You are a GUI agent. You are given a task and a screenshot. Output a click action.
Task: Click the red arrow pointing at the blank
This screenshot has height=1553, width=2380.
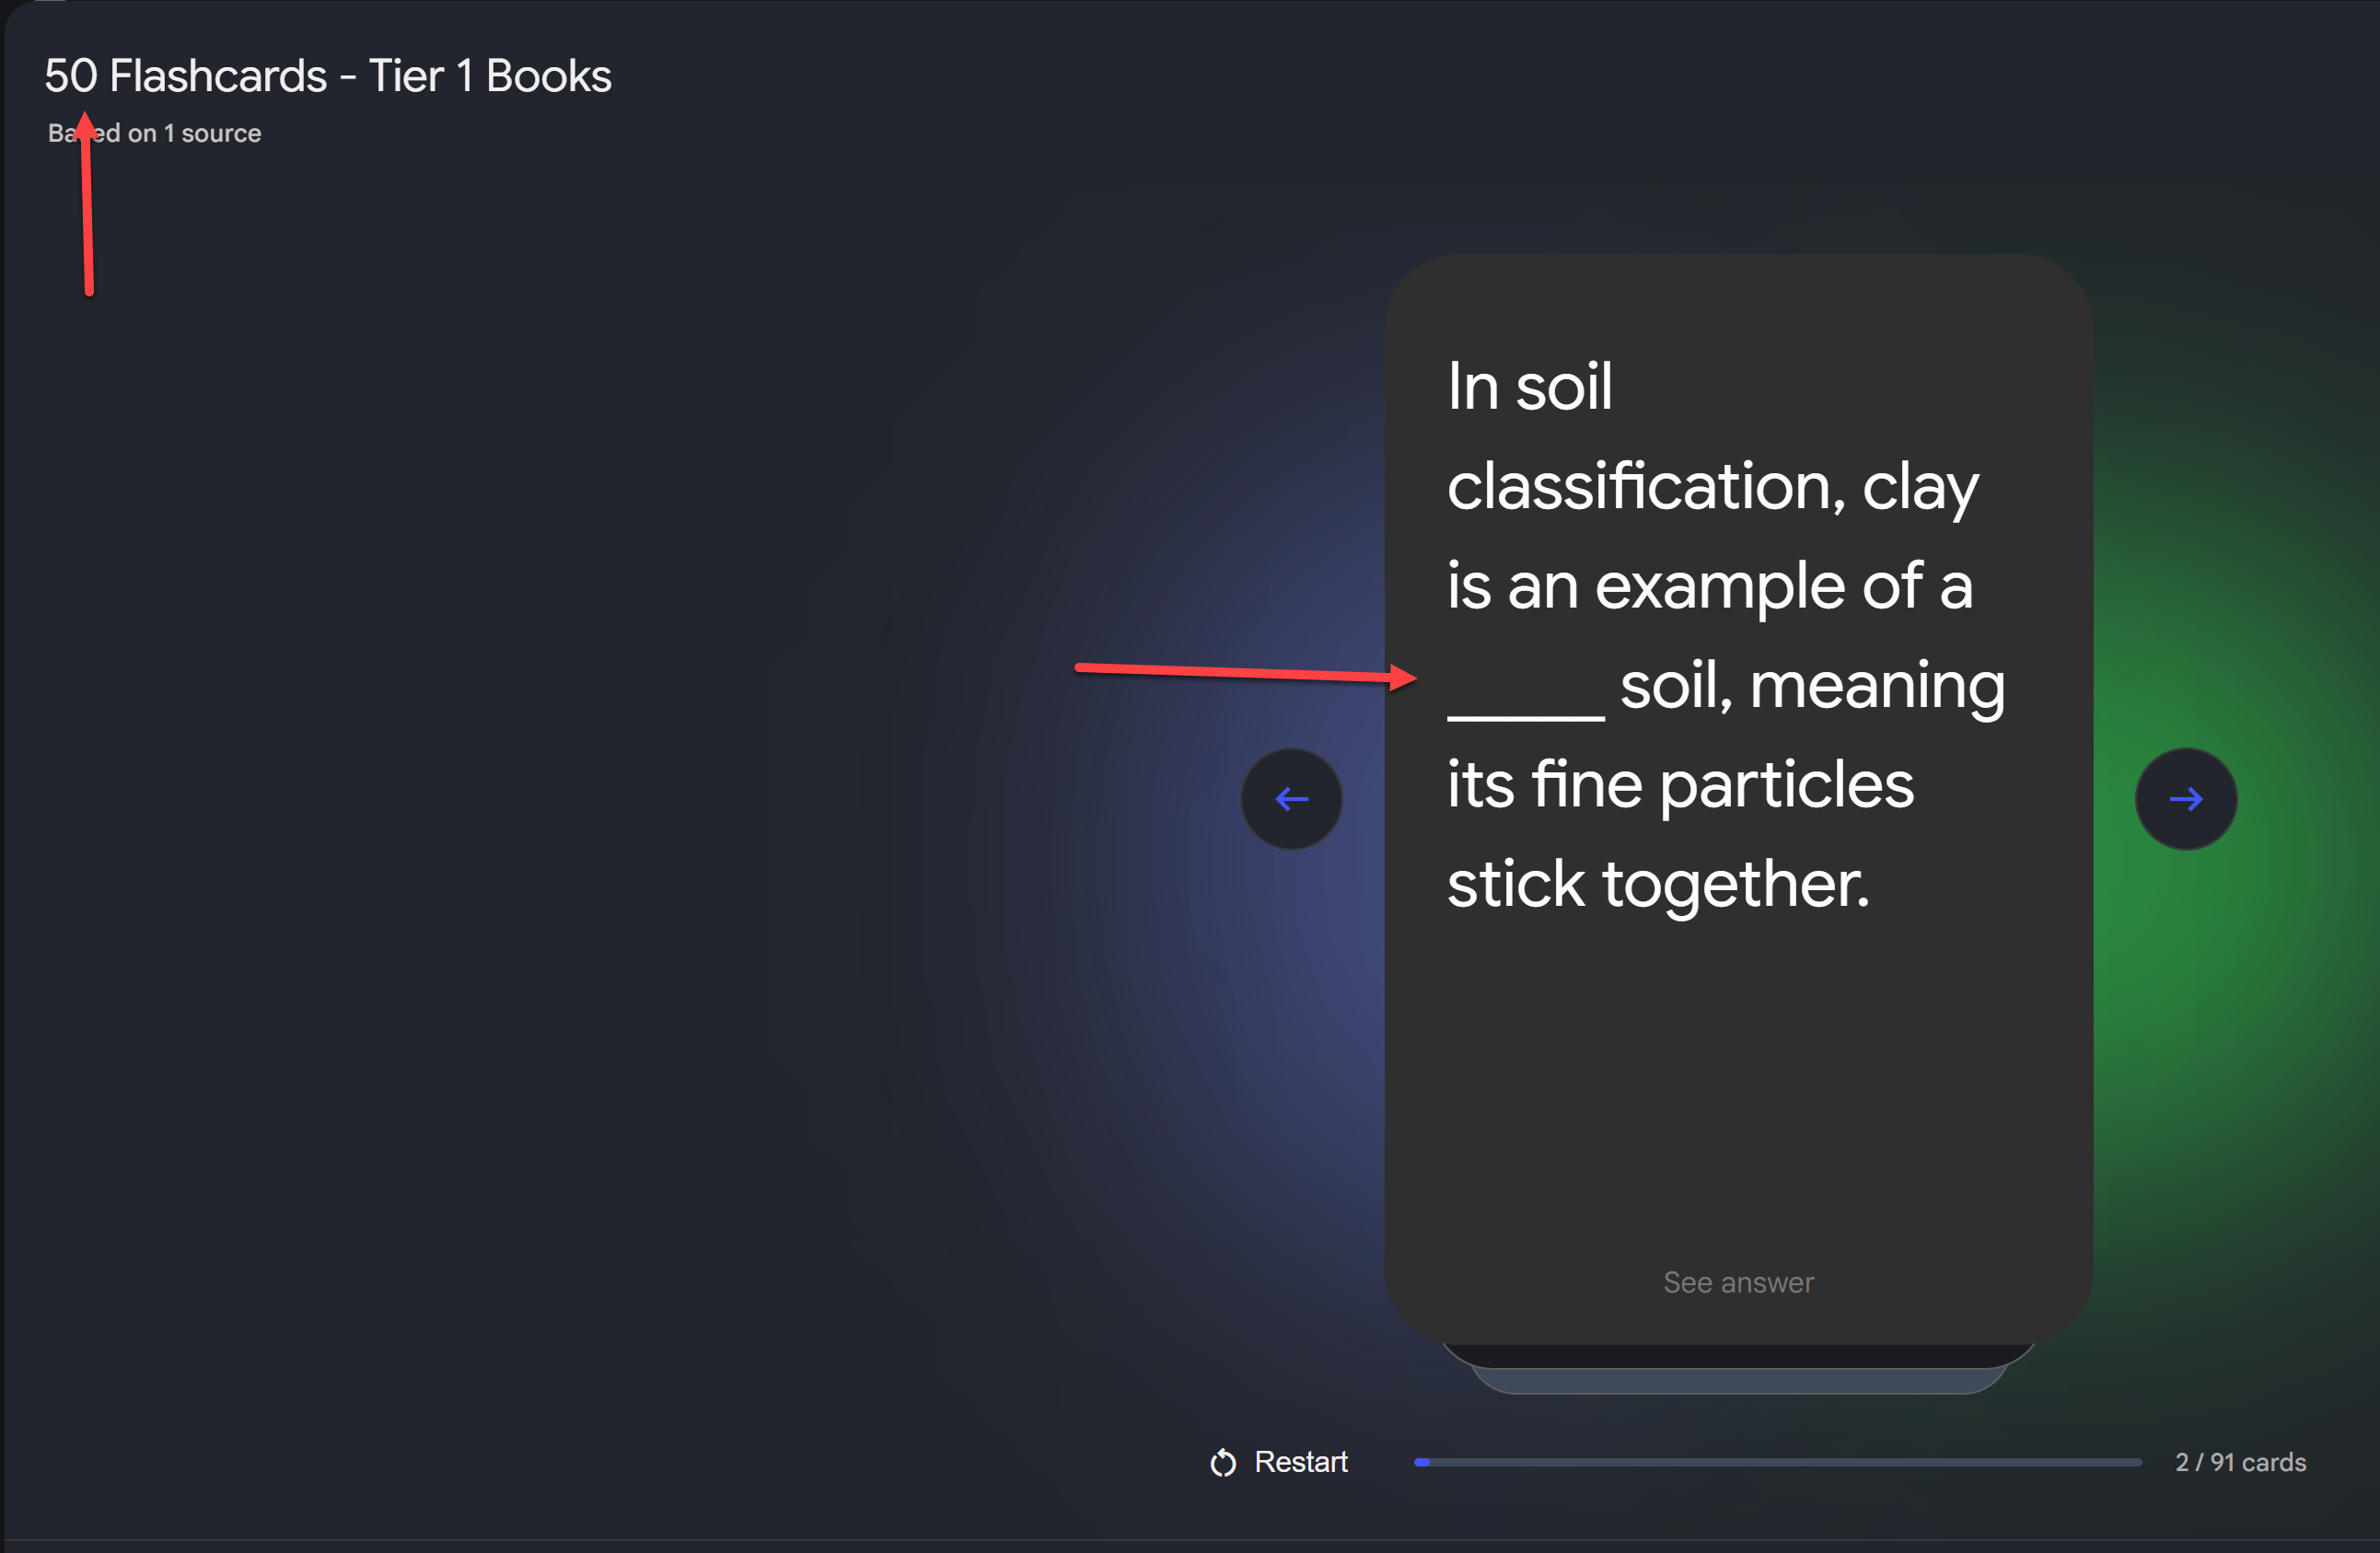(x=1240, y=672)
